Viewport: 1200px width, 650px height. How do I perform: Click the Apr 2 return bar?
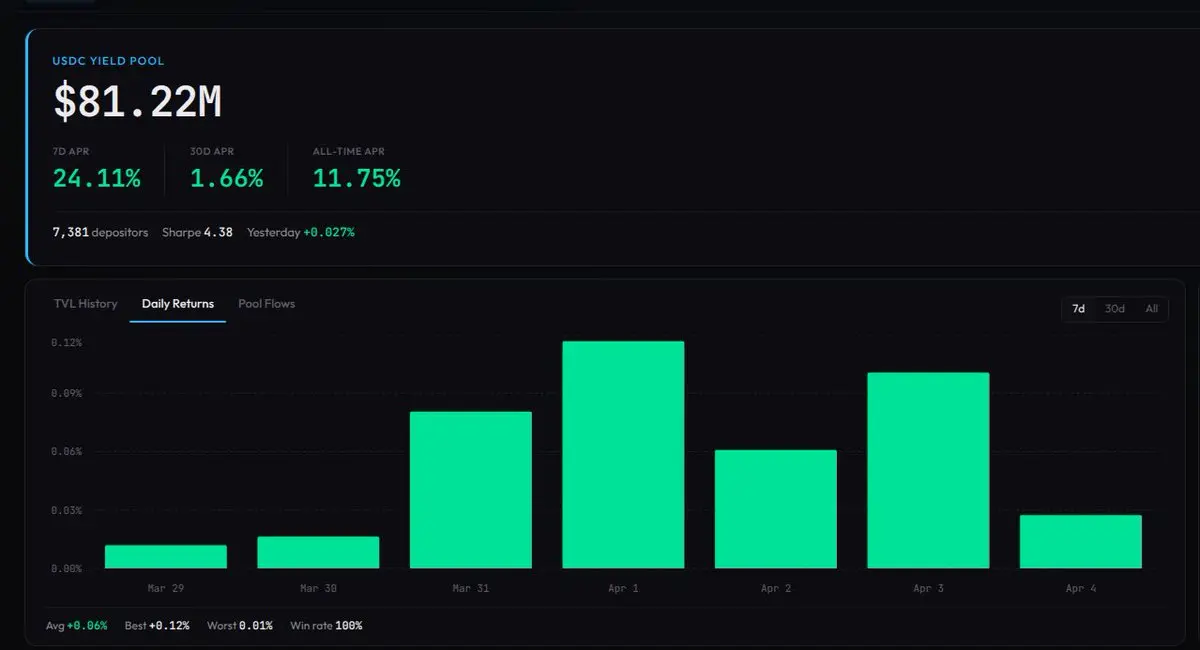pos(776,510)
